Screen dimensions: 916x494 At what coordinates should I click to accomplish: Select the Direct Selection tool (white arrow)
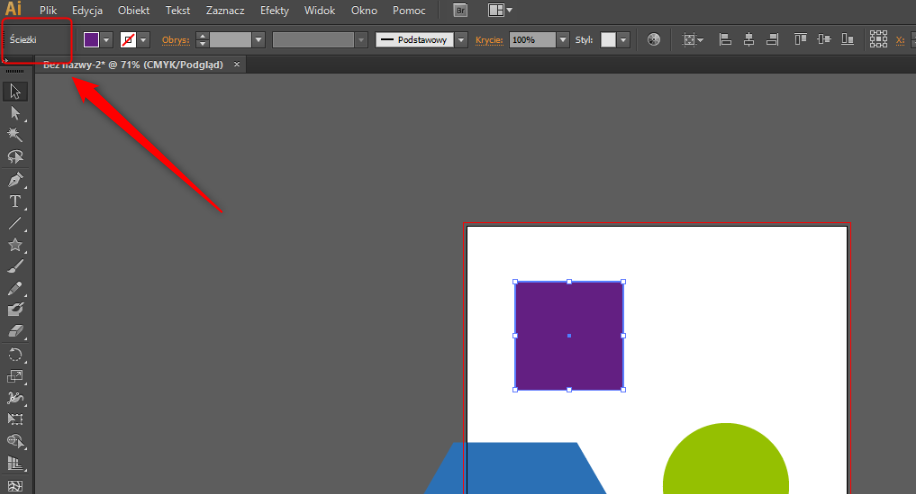coord(15,113)
